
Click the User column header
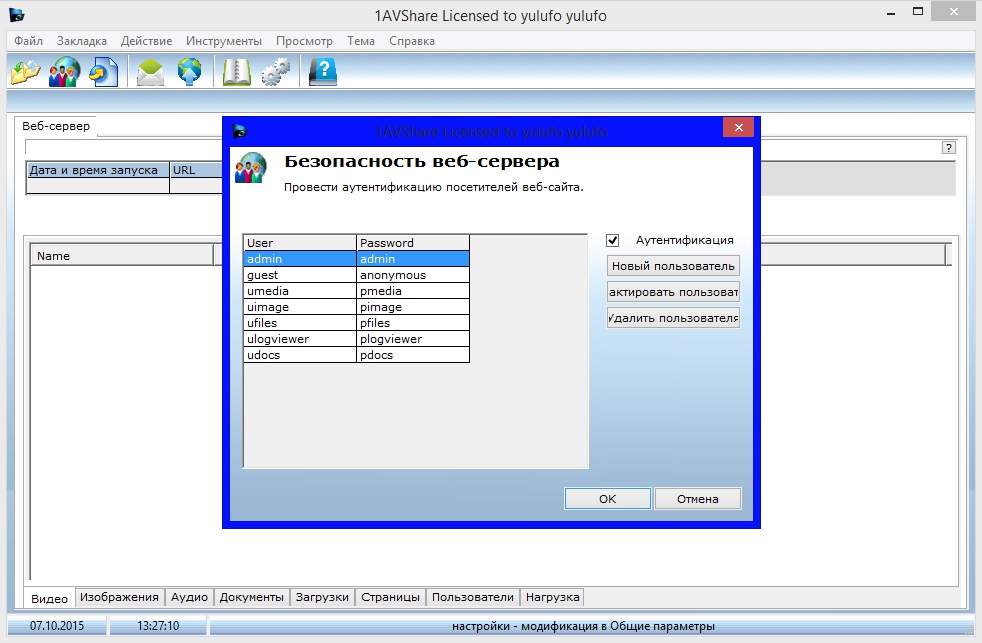[x=300, y=243]
